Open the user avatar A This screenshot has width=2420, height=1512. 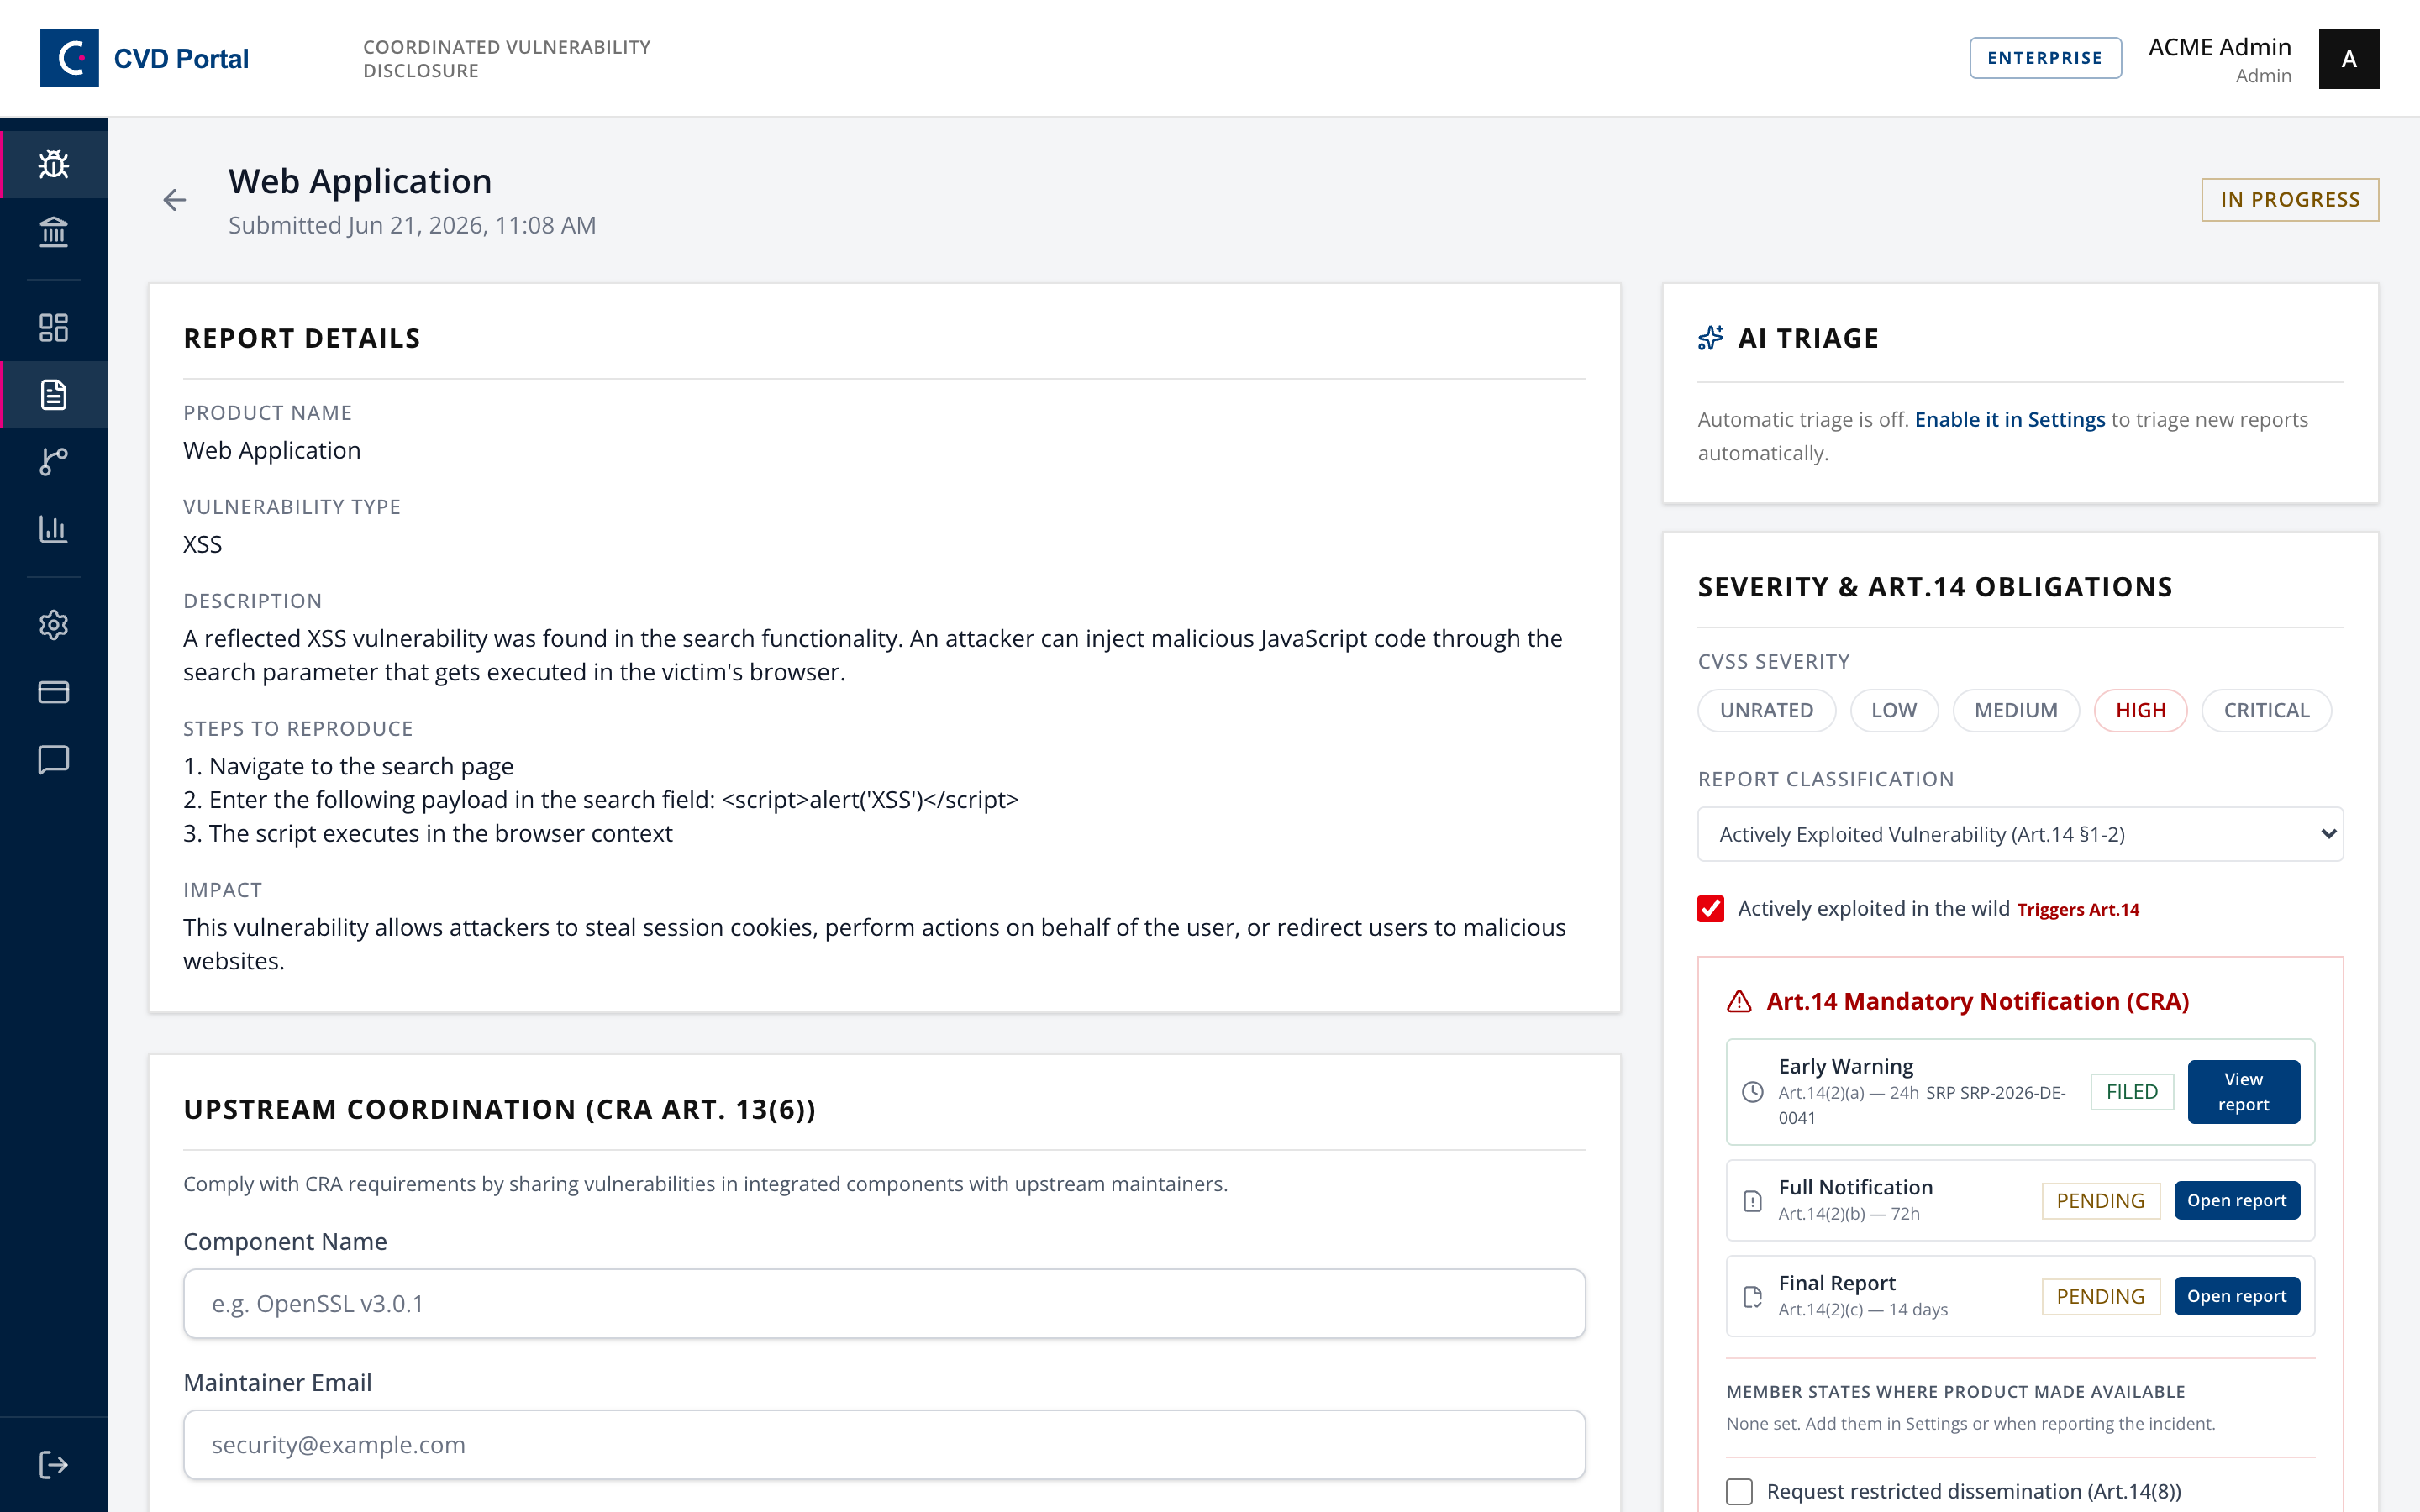coord(2349,59)
